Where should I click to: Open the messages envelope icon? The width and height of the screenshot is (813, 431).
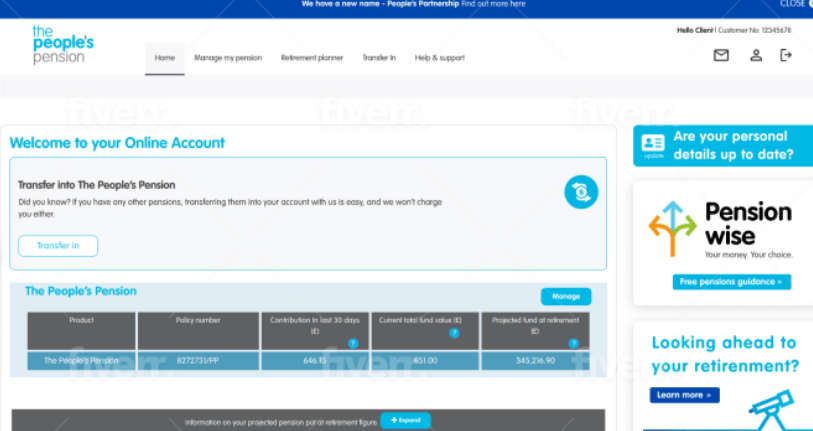721,55
